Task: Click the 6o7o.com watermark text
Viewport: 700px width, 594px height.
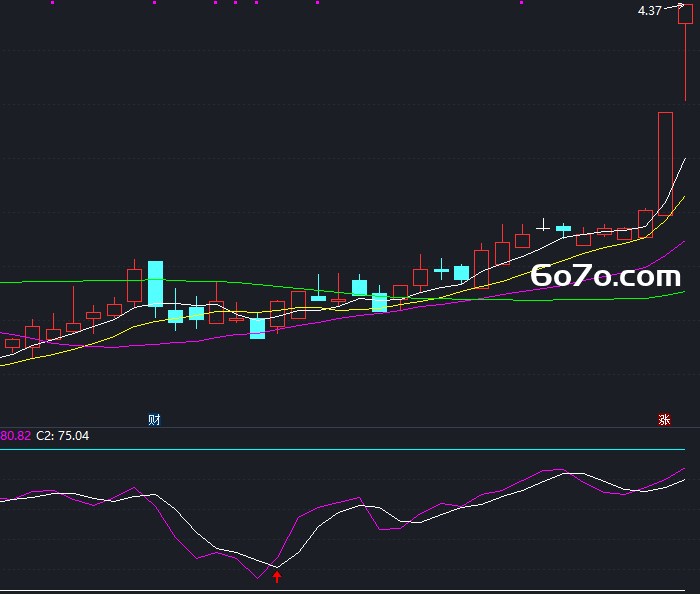Action: [605, 276]
